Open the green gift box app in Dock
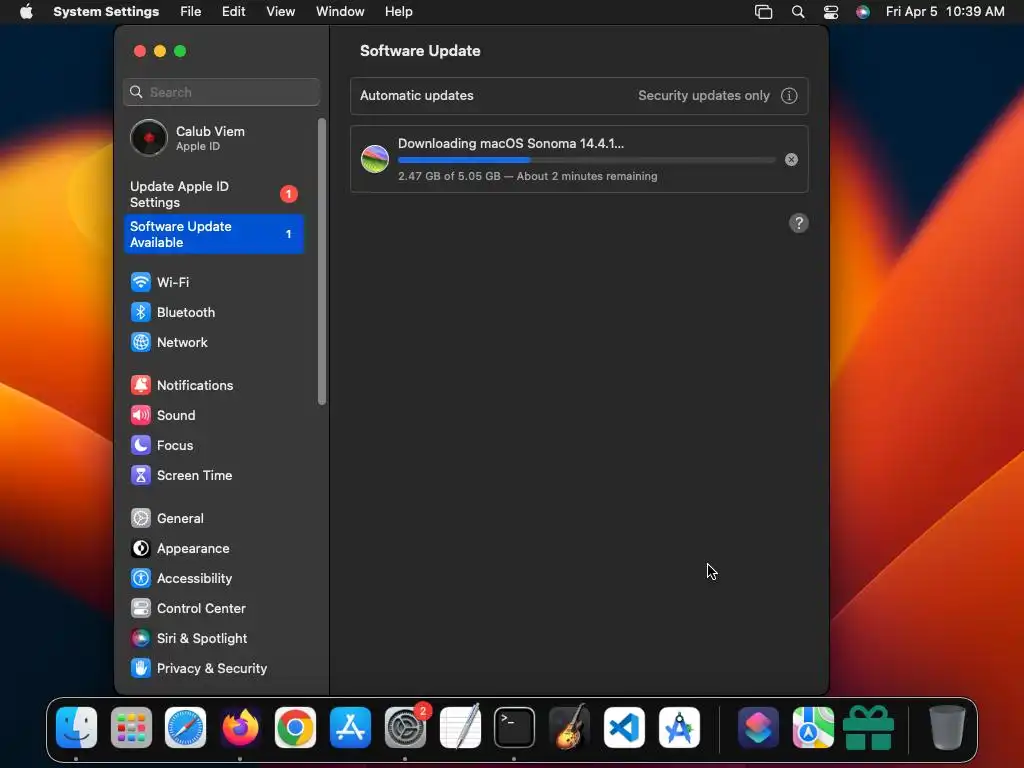 point(868,727)
